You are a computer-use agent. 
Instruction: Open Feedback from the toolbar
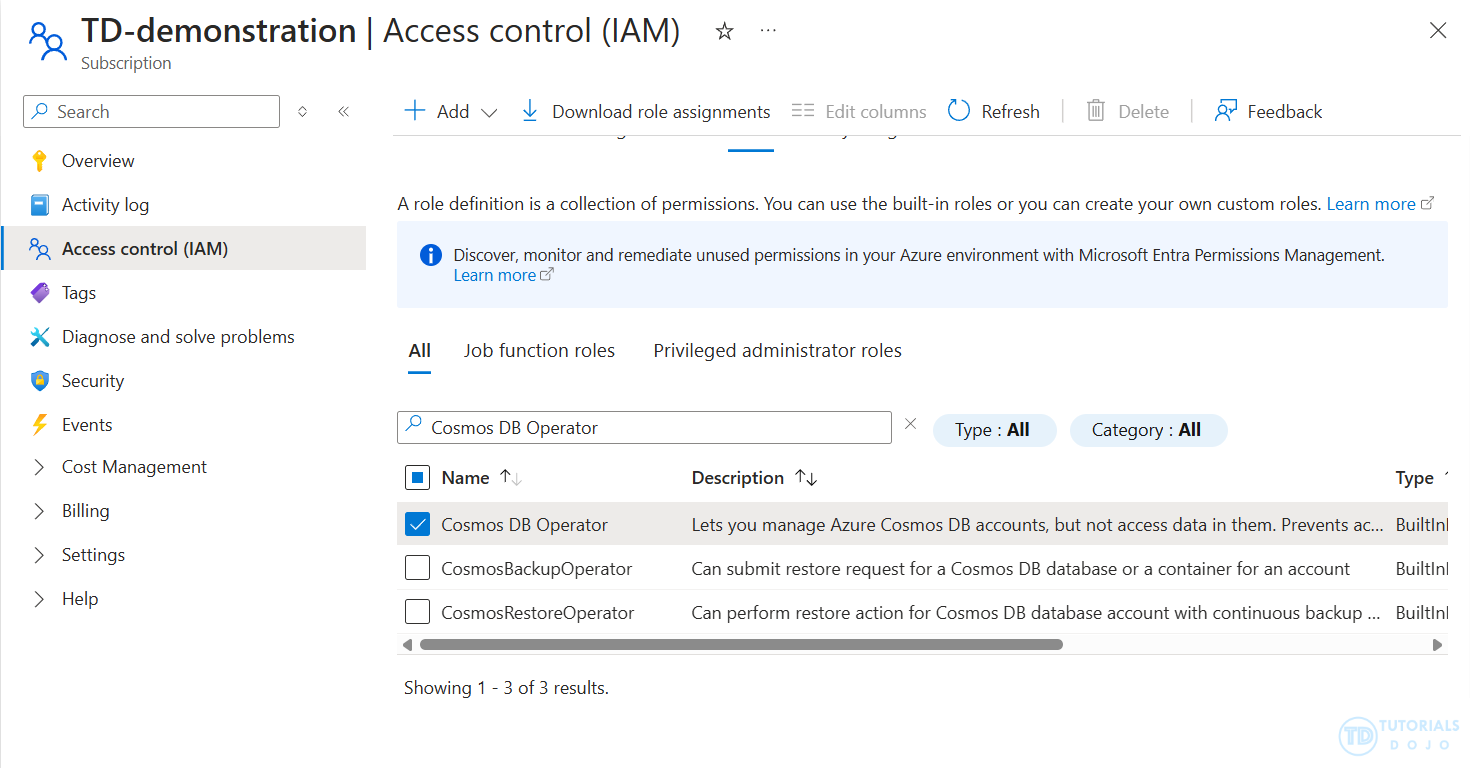tap(1268, 111)
